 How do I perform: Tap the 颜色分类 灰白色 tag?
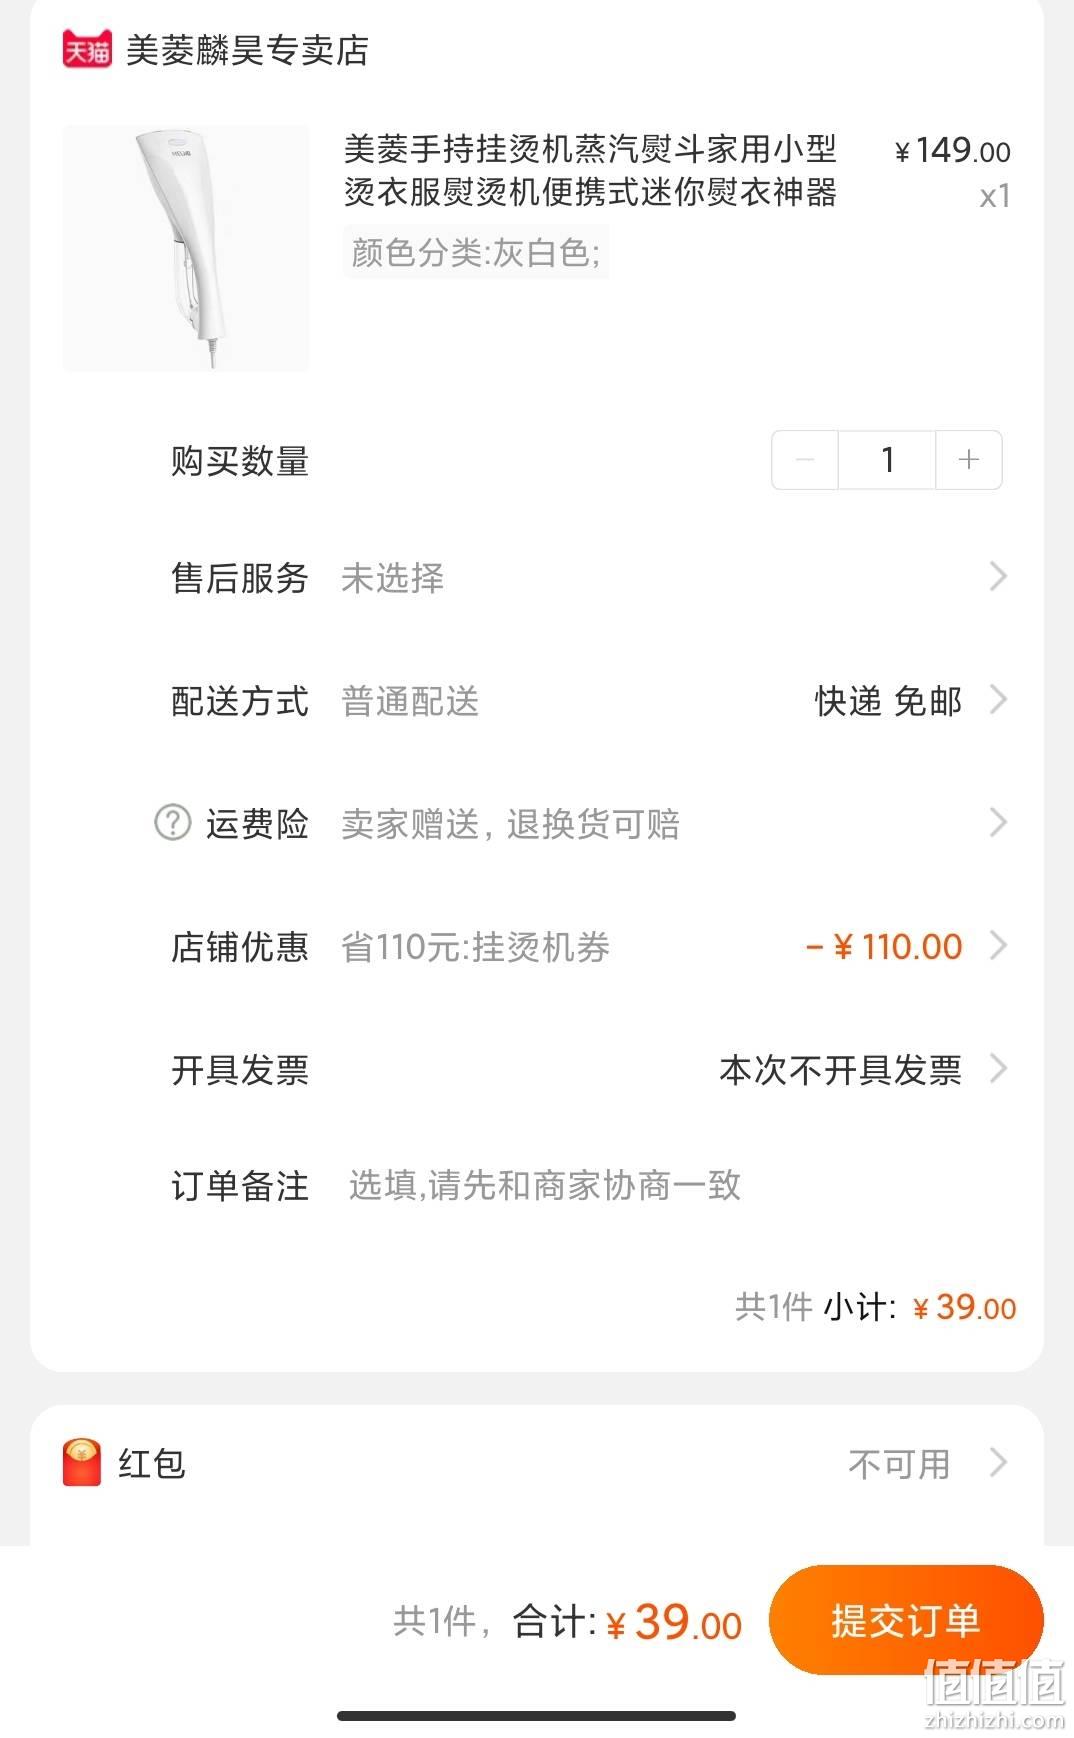click(x=476, y=253)
